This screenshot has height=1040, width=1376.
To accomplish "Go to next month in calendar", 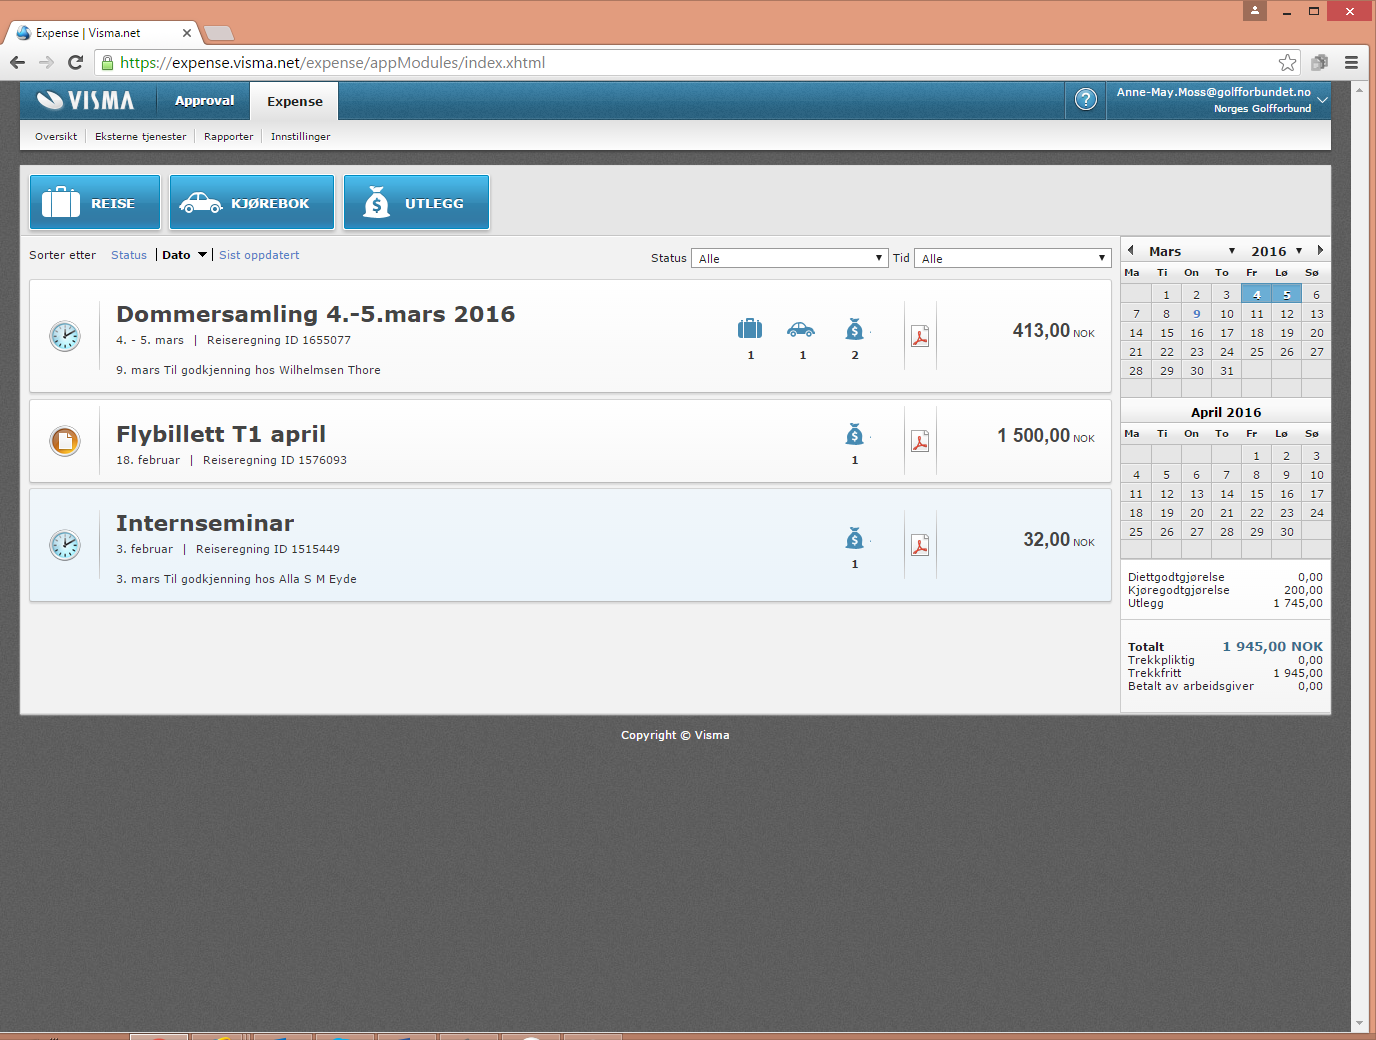I will pyautogui.click(x=1320, y=250).
